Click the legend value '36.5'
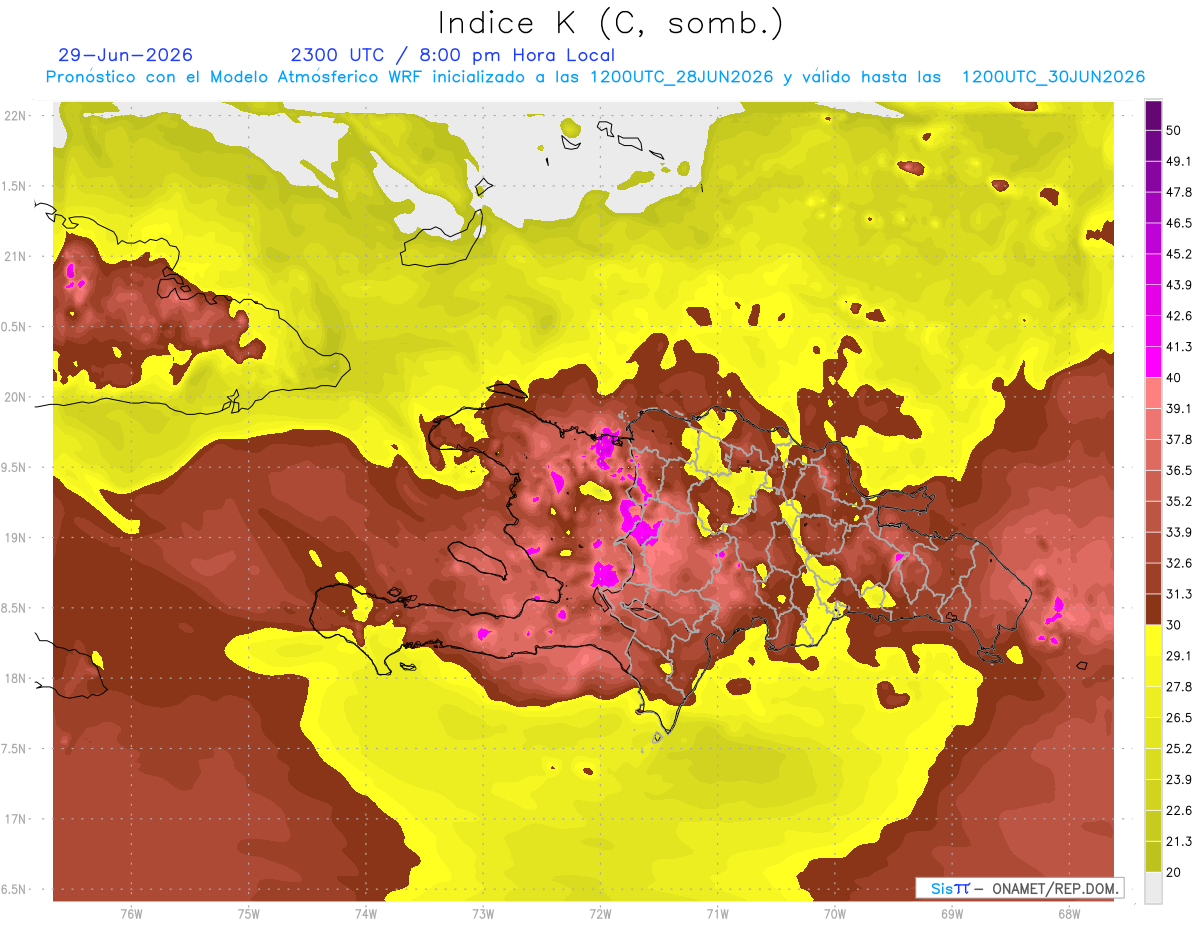This screenshot has width=1200, height=927. [1179, 470]
